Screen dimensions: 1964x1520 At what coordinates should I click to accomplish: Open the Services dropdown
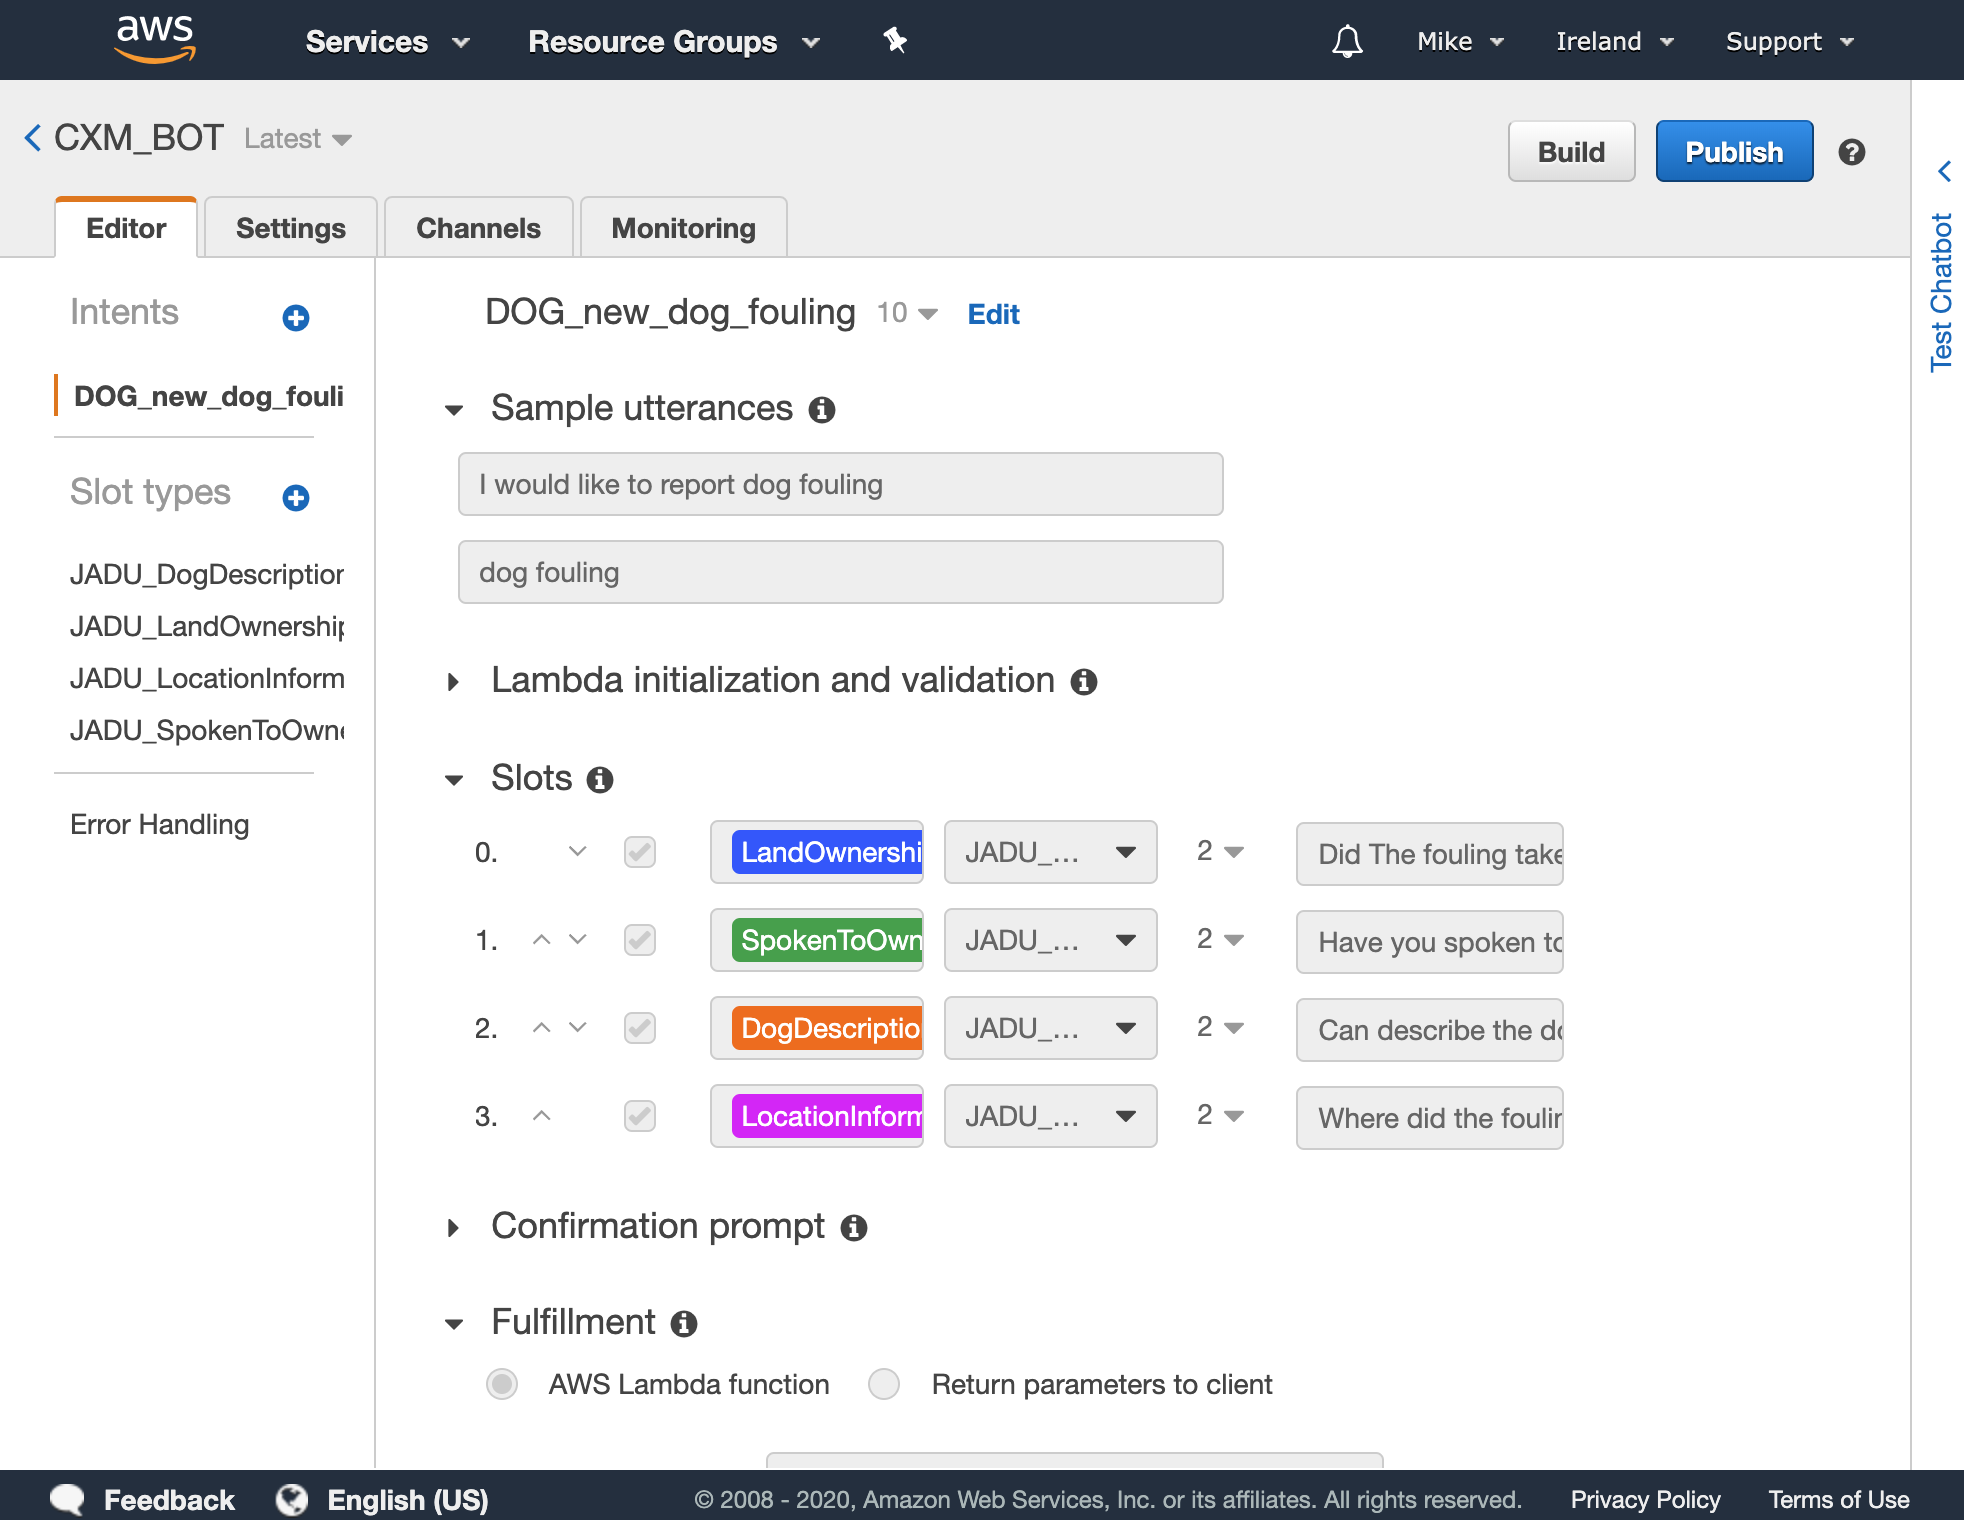(x=387, y=42)
